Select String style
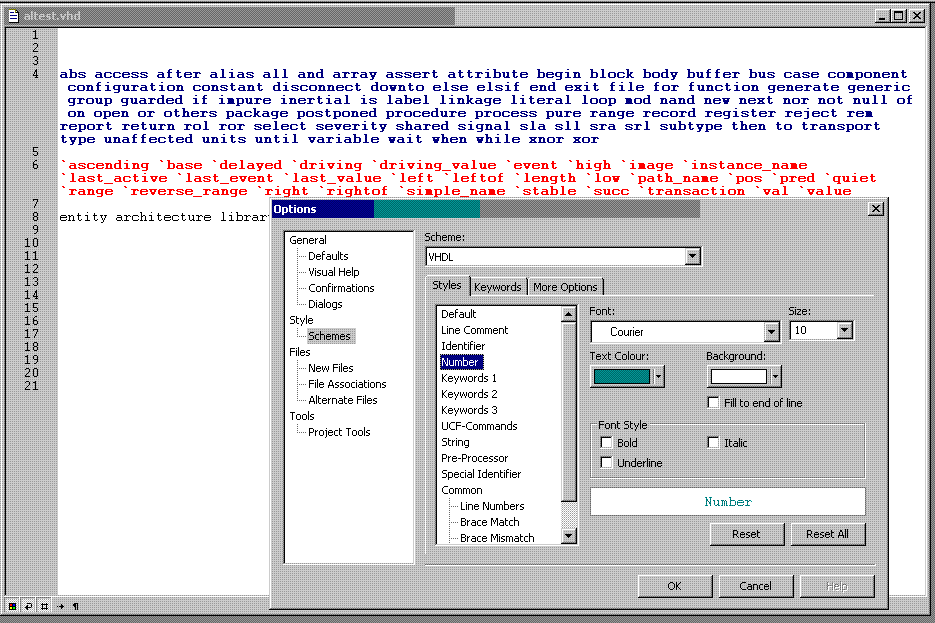The width and height of the screenshot is (935, 623). click(x=455, y=442)
